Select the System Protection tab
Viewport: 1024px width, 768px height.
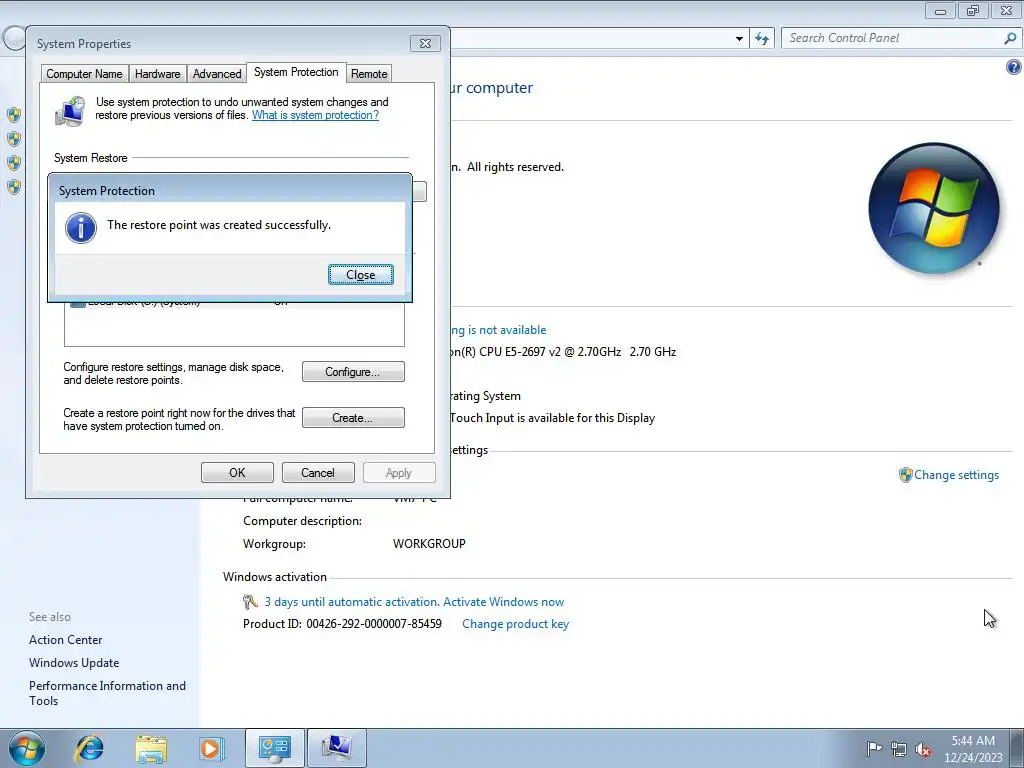[296, 72]
